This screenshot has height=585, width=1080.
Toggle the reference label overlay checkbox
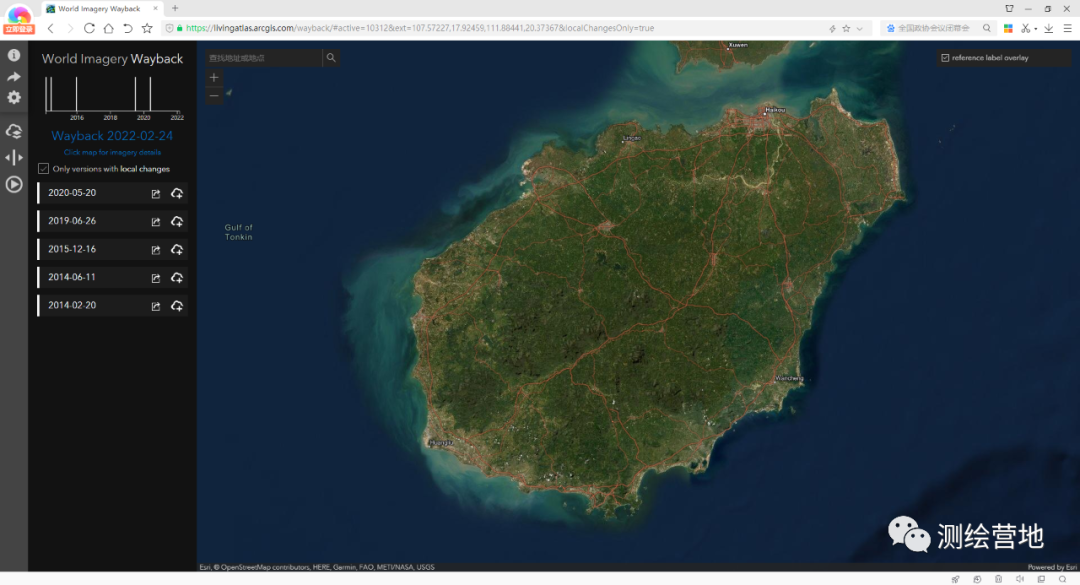945,58
